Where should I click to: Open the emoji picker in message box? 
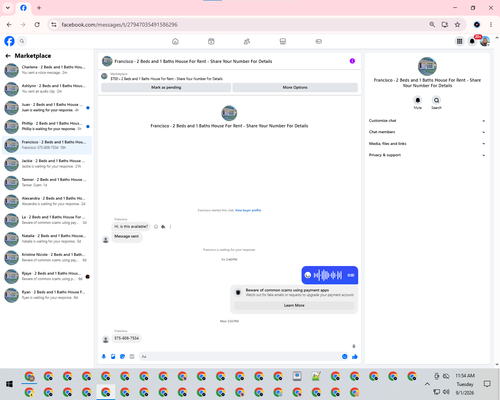click(344, 357)
